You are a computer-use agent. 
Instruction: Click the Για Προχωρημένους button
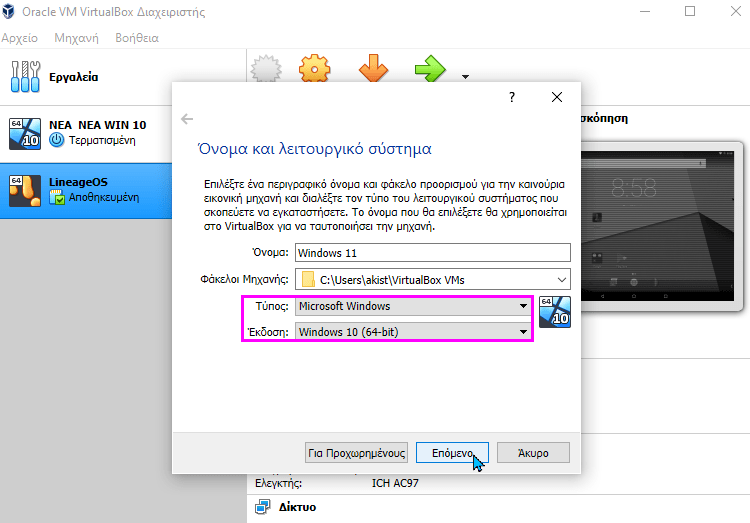point(356,452)
